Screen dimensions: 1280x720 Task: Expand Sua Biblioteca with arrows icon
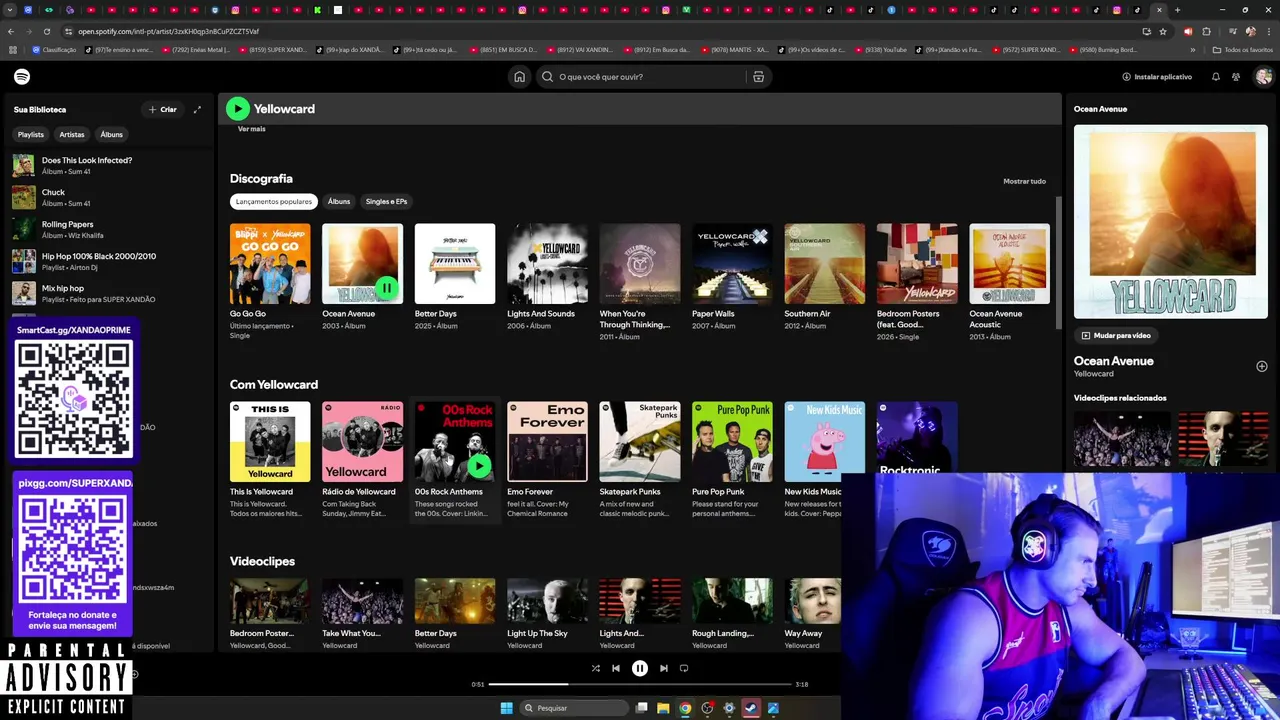[x=197, y=109]
